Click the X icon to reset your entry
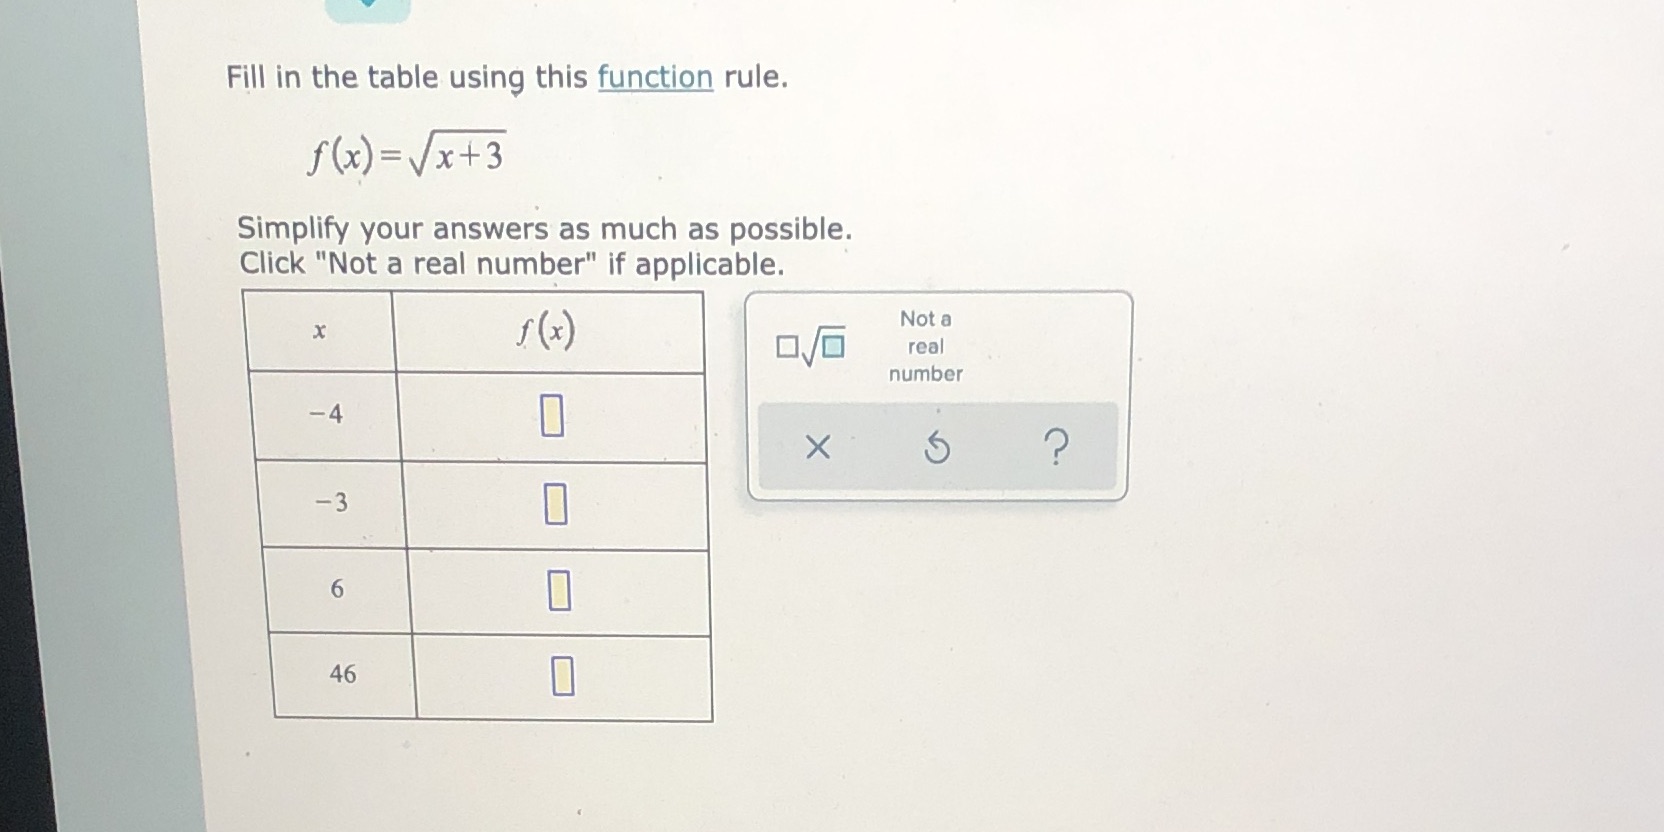Image resolution: width=1664 pixels, height=832 pixels. (x=818, y=449)
